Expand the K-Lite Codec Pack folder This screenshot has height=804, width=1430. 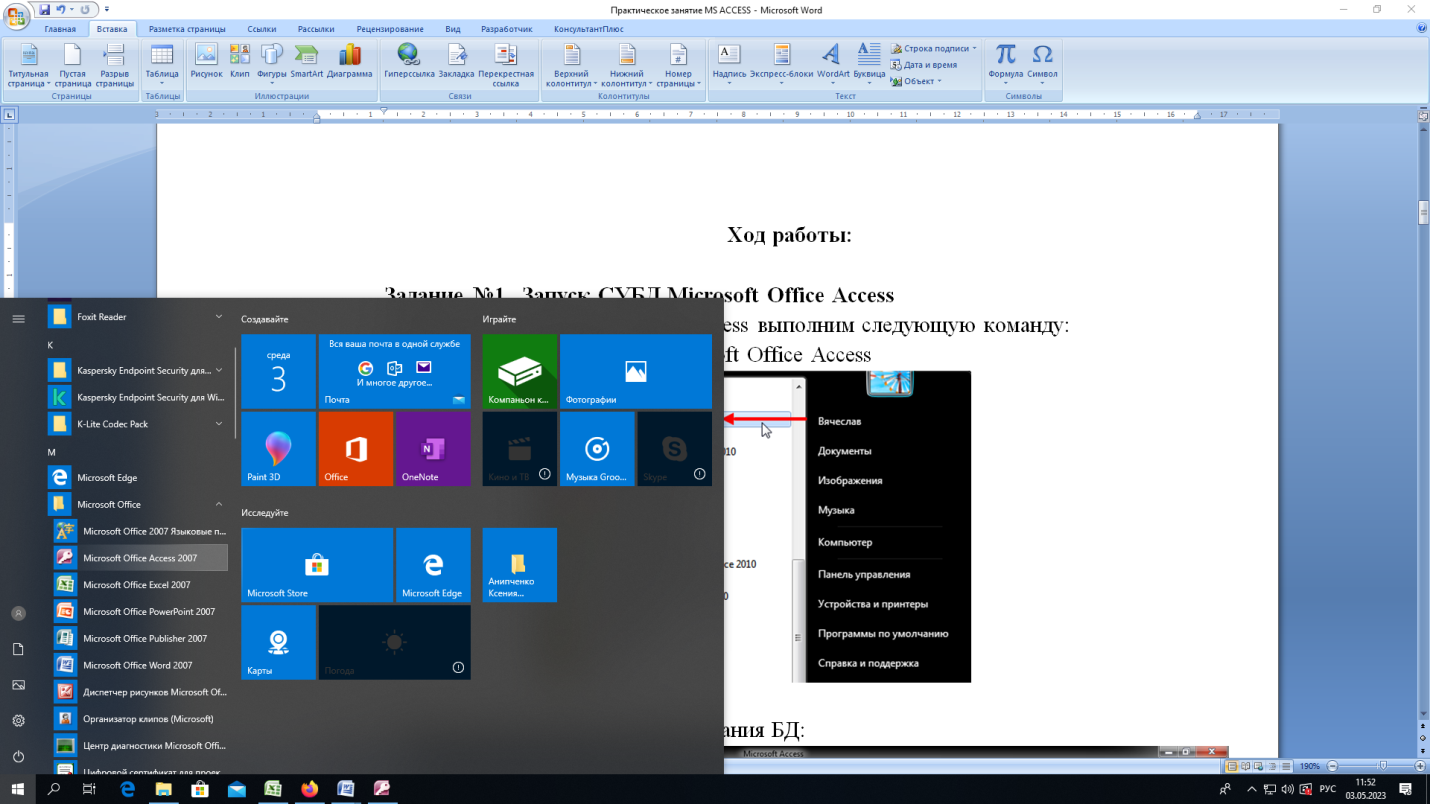(x=219, y=424)
